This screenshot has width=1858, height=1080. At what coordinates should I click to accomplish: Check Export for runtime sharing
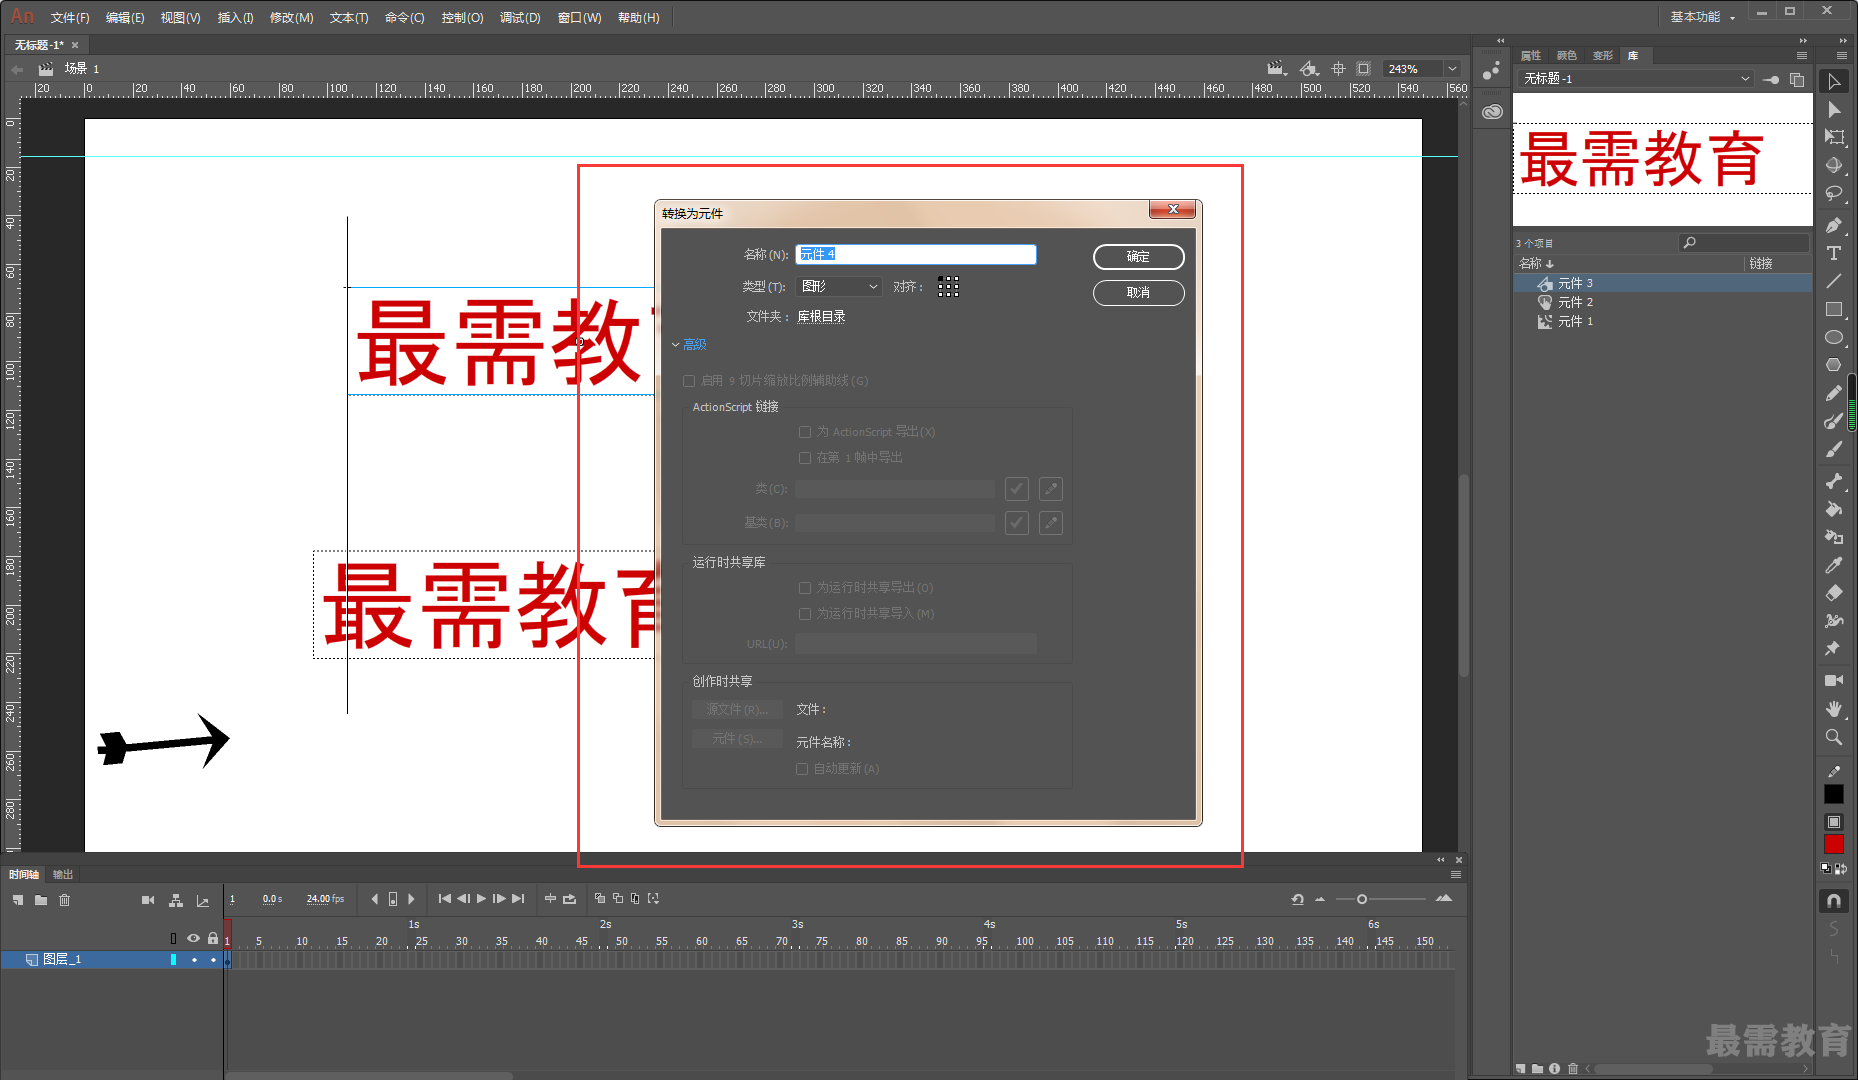click(x=805, y=588)
